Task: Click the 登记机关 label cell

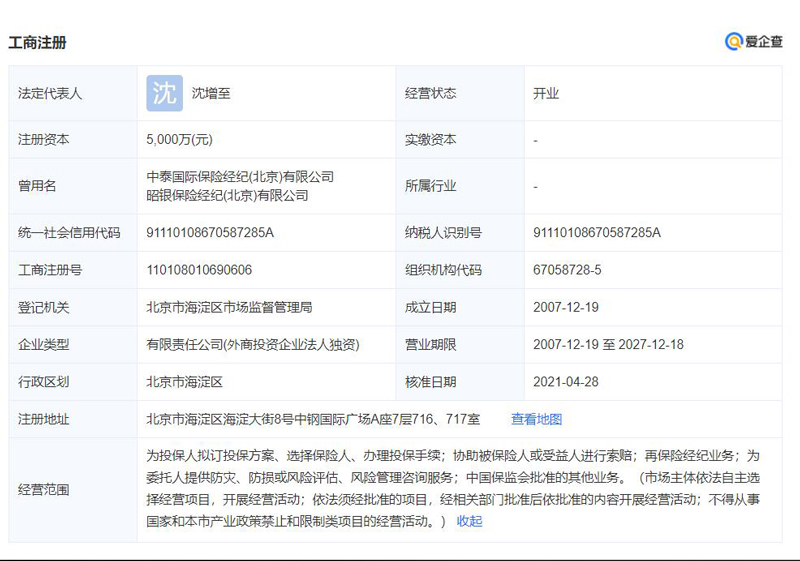Action: [x=72, y=307]
